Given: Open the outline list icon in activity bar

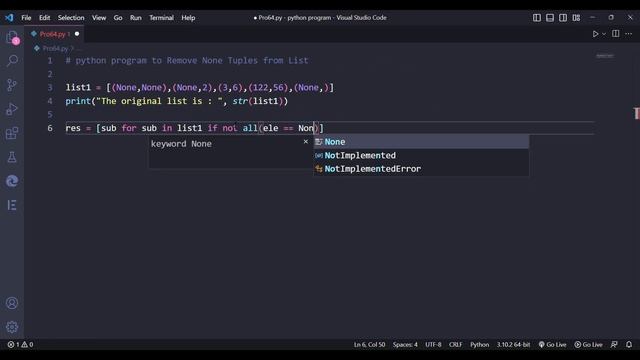Looking at the screenshot, I should [x=12, y=205].
